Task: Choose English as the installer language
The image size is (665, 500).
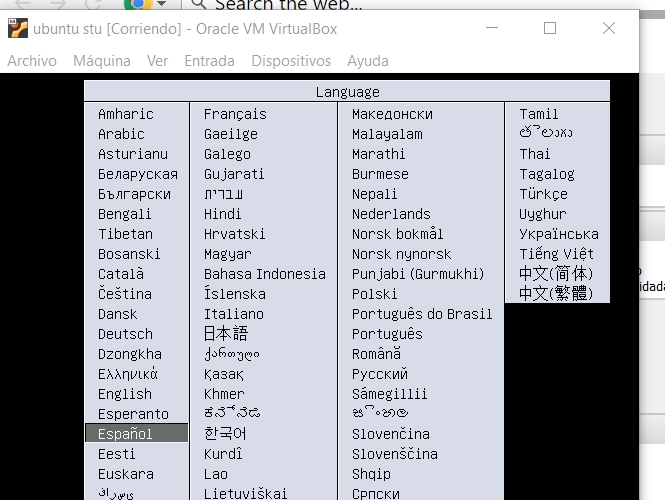Action: [x=125, y=394]
